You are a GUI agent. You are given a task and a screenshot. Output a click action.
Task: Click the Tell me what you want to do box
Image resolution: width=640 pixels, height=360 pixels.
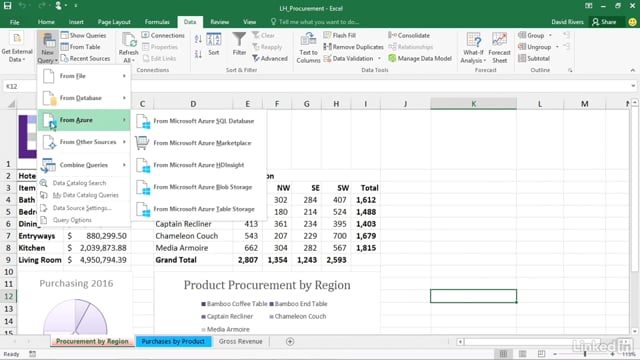pyautogui.click(x=314, y=22)
